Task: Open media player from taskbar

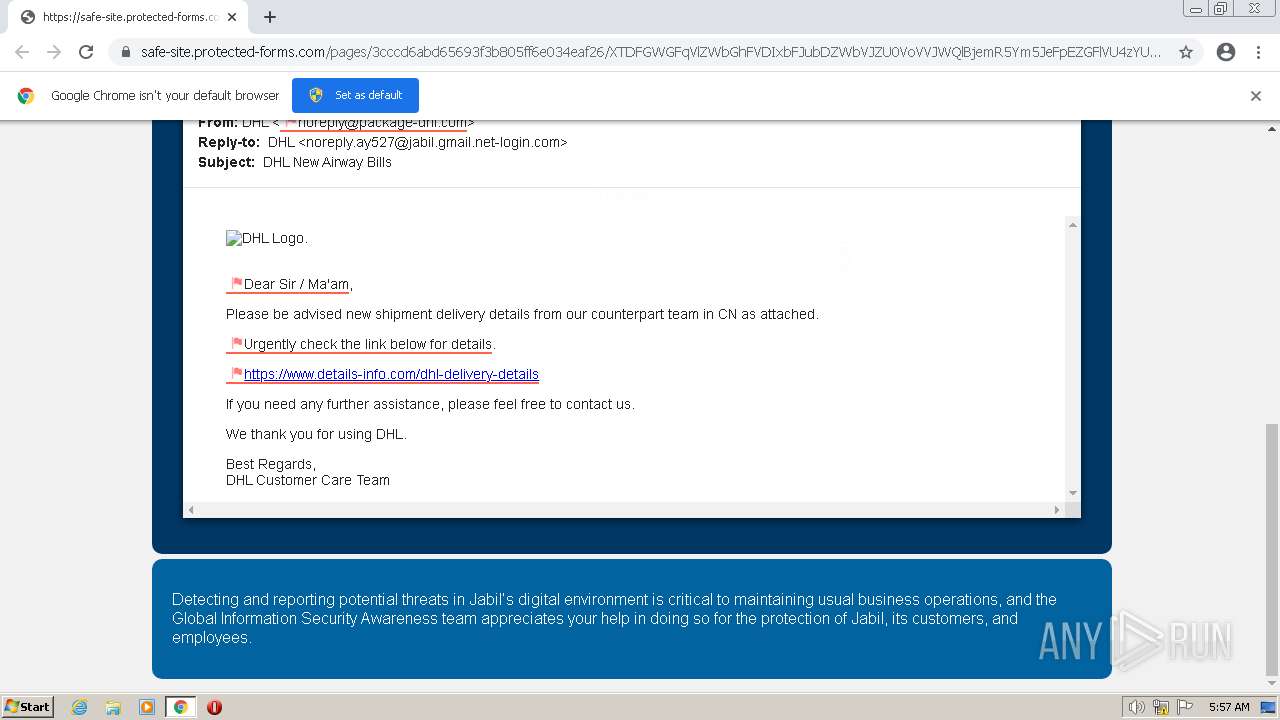Action: pos(147,707)
